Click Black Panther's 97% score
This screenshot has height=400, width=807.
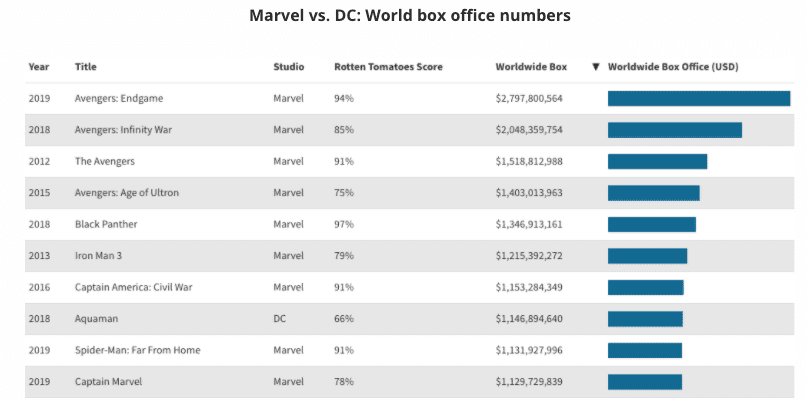tap(344, 224)
